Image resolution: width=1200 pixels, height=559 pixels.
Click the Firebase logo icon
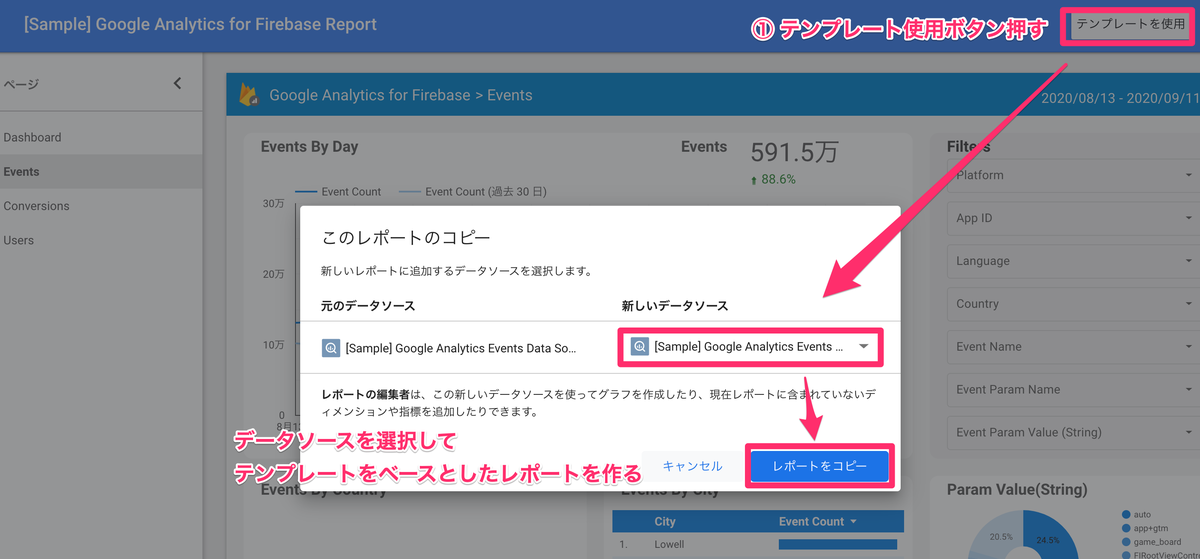[248, 95]
